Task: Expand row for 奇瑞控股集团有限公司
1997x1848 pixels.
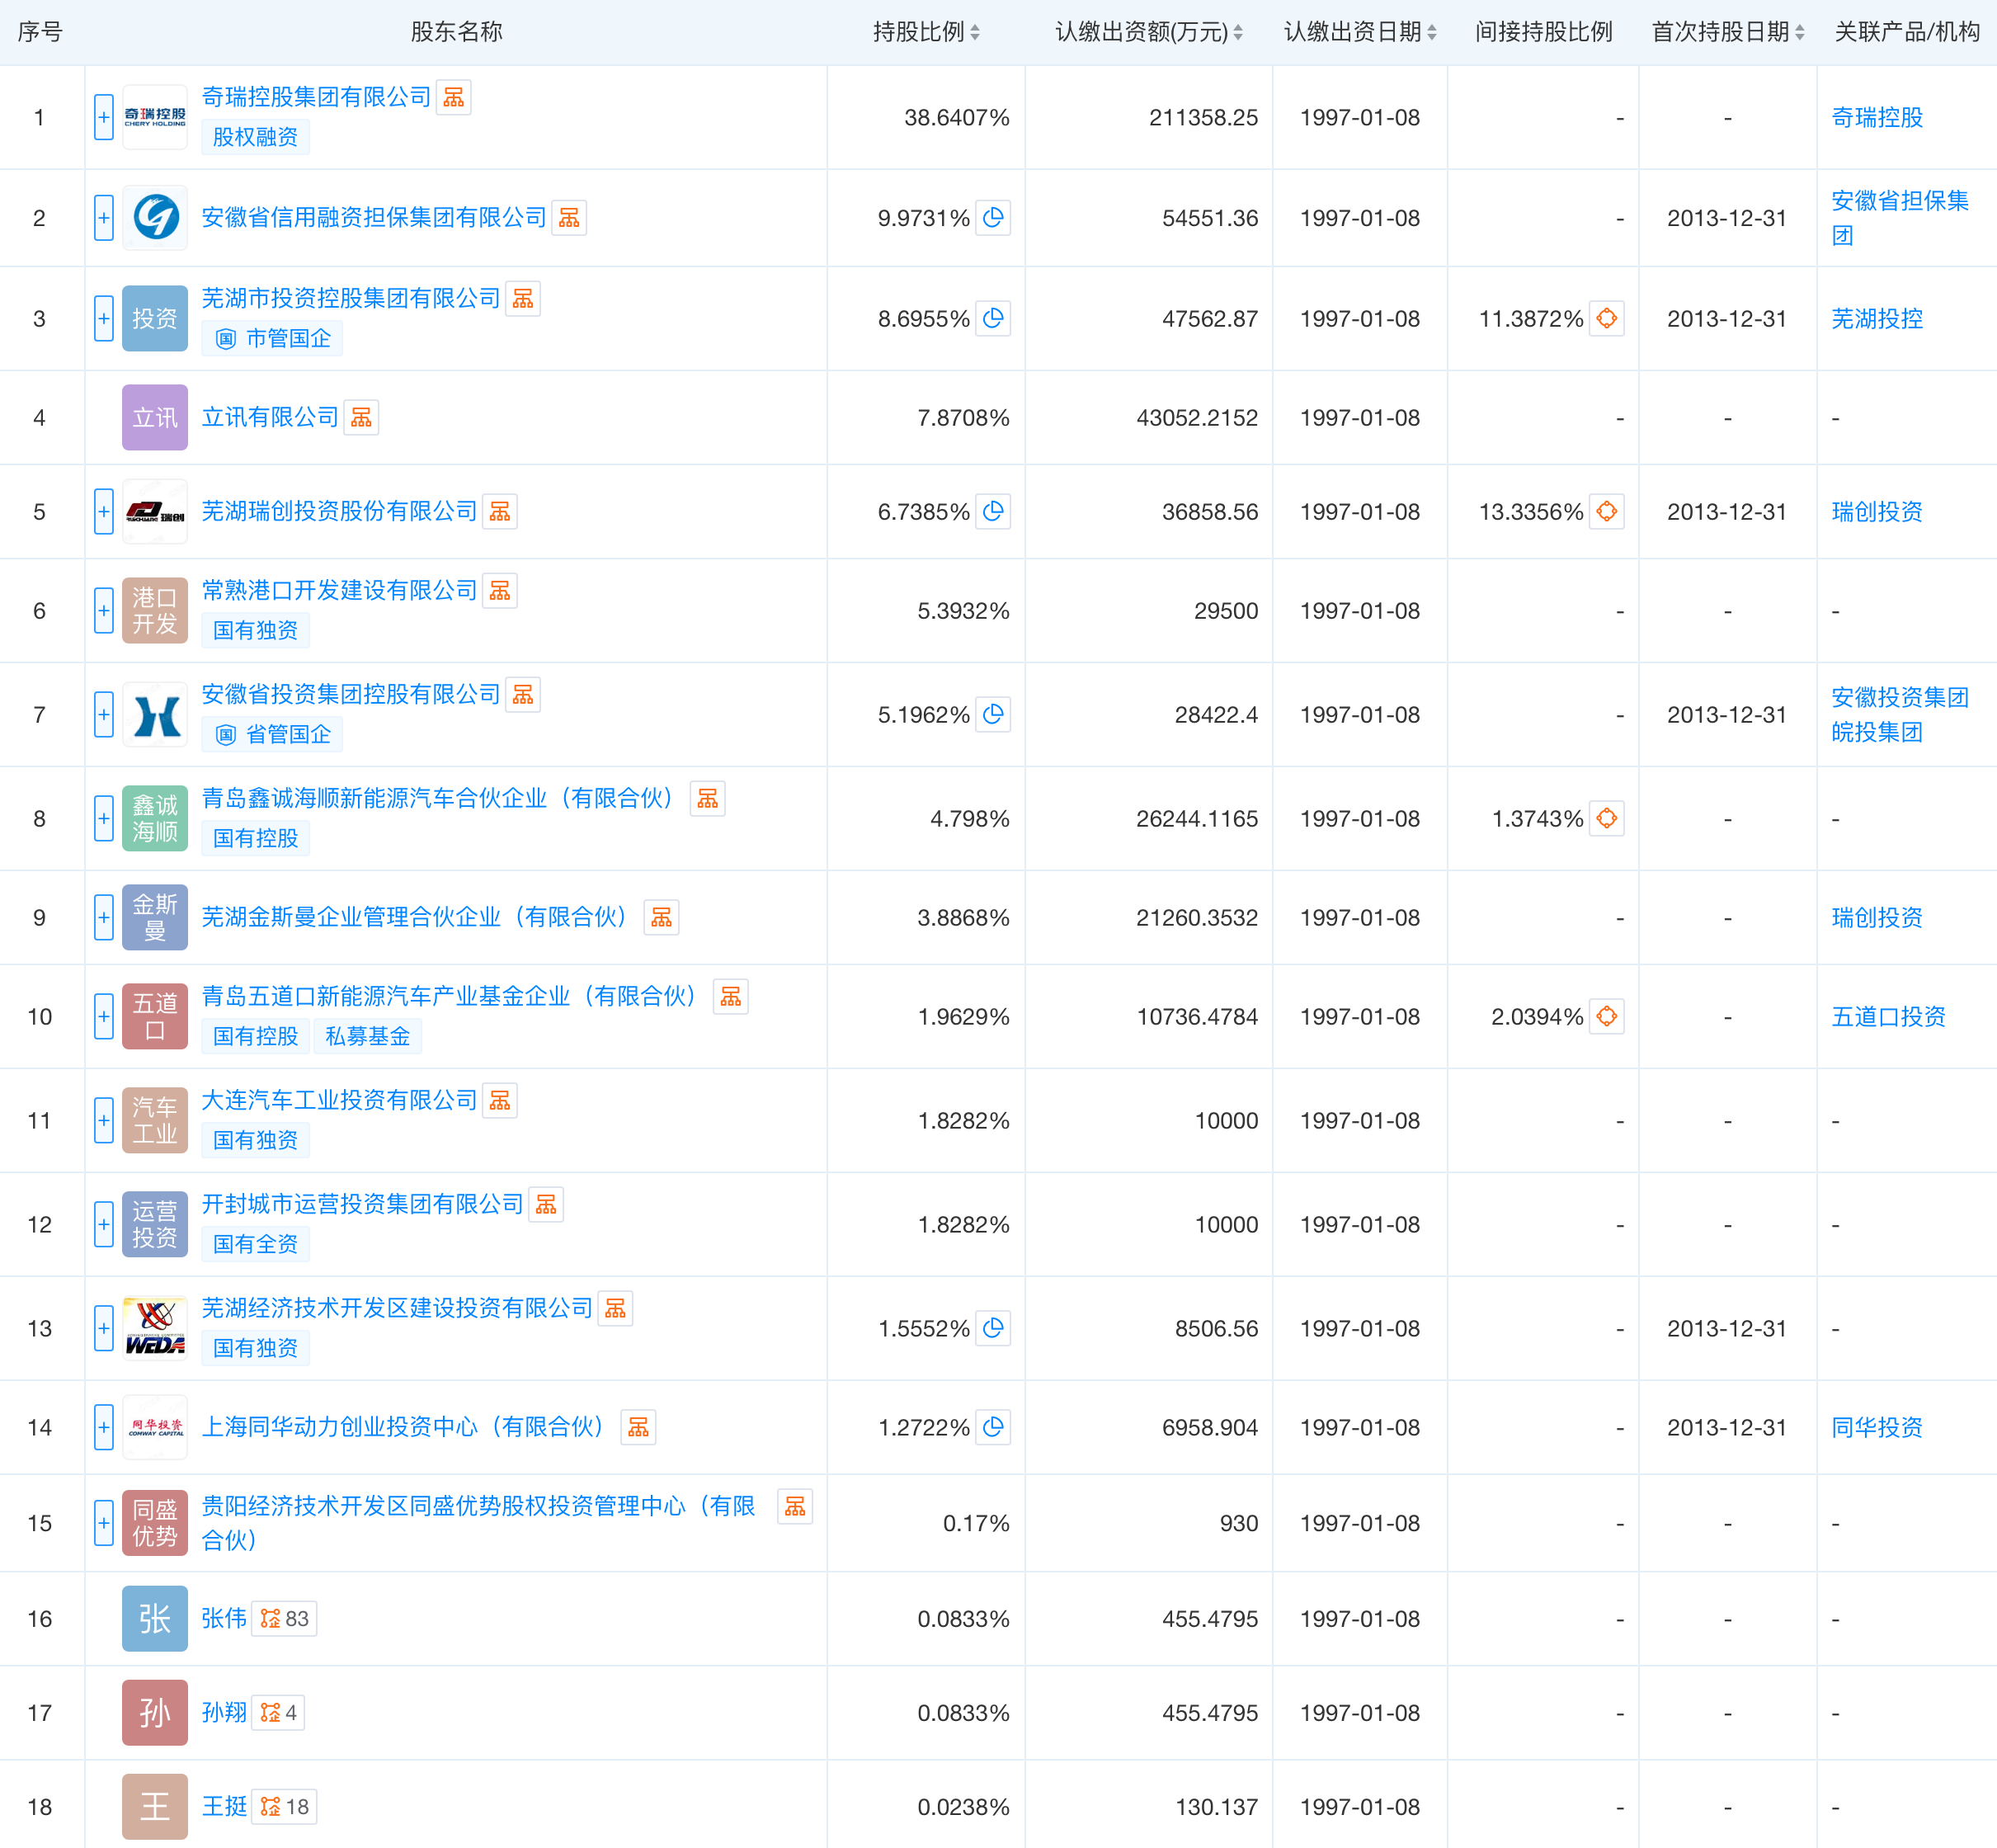Action: (104, 118)
